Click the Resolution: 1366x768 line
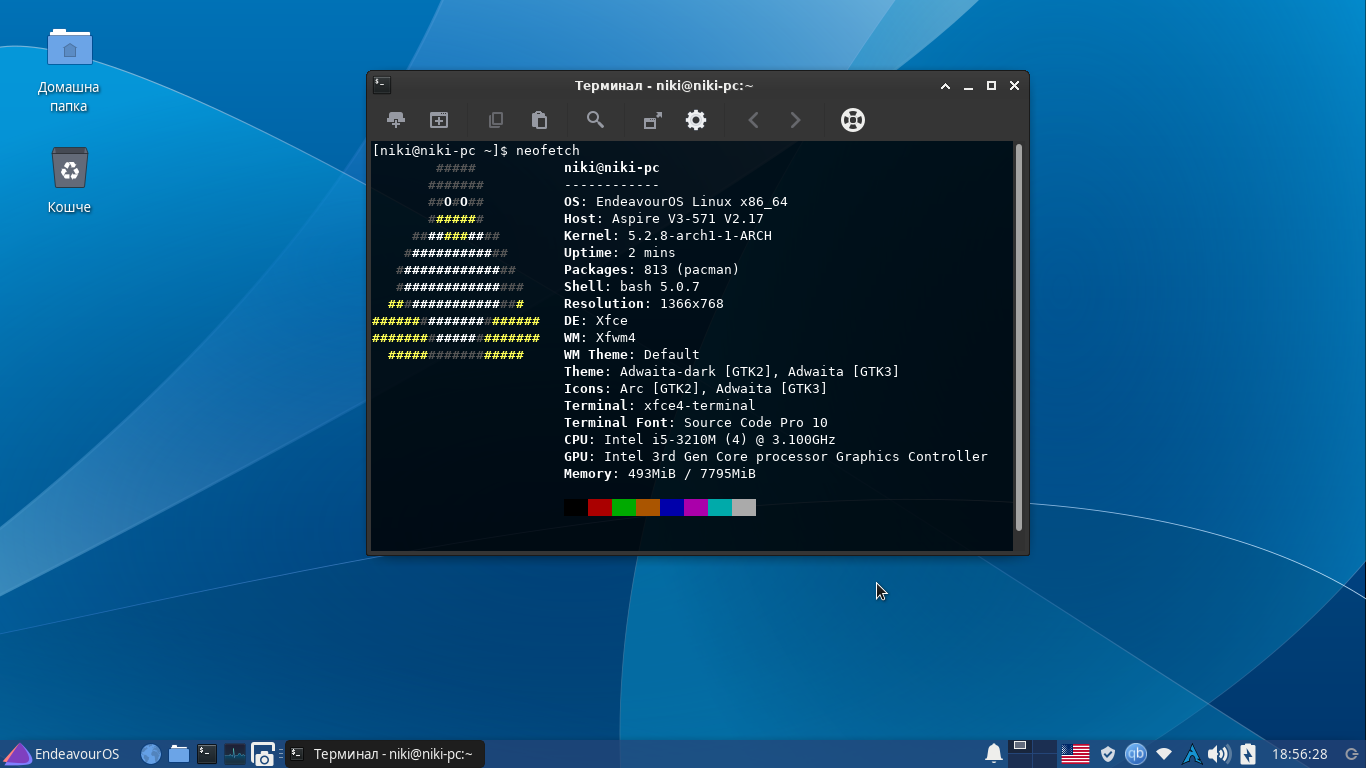This screenshot has height=768, width=1366. [x=644, y=303]
